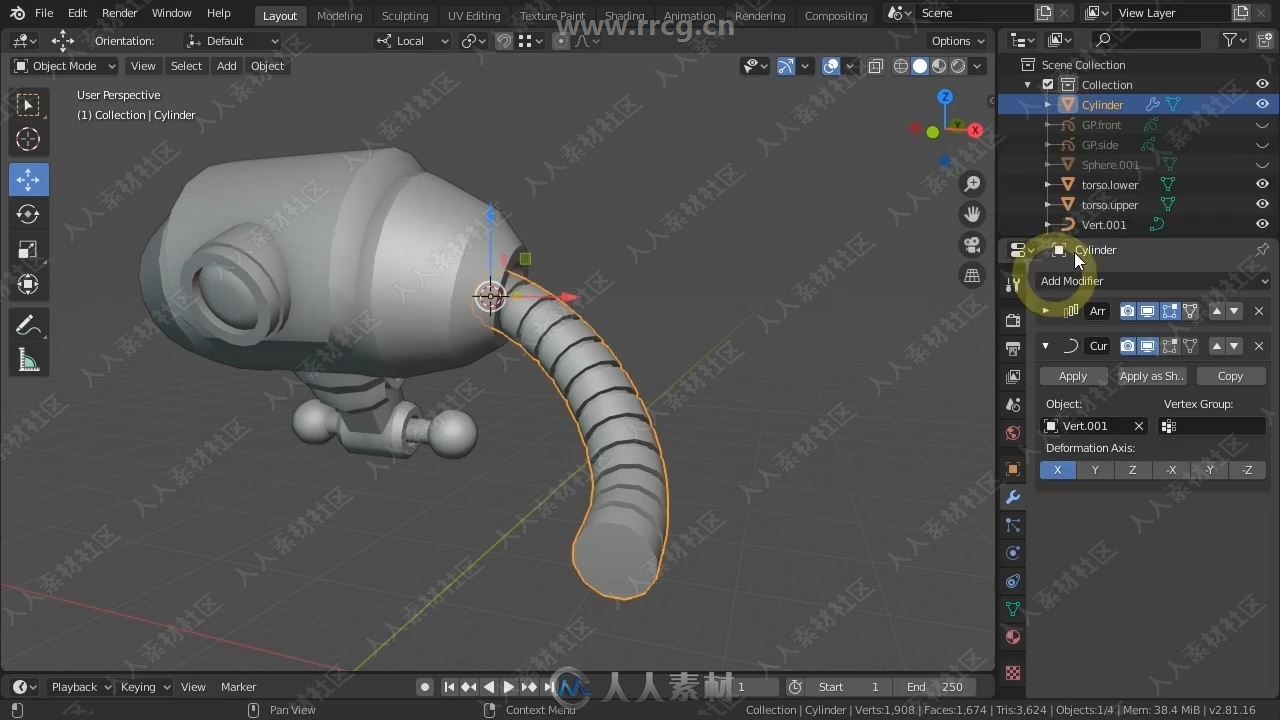Open Active Tool properties tab
Viewport: 1280px width, 720px height.
tap(1013, 285)
